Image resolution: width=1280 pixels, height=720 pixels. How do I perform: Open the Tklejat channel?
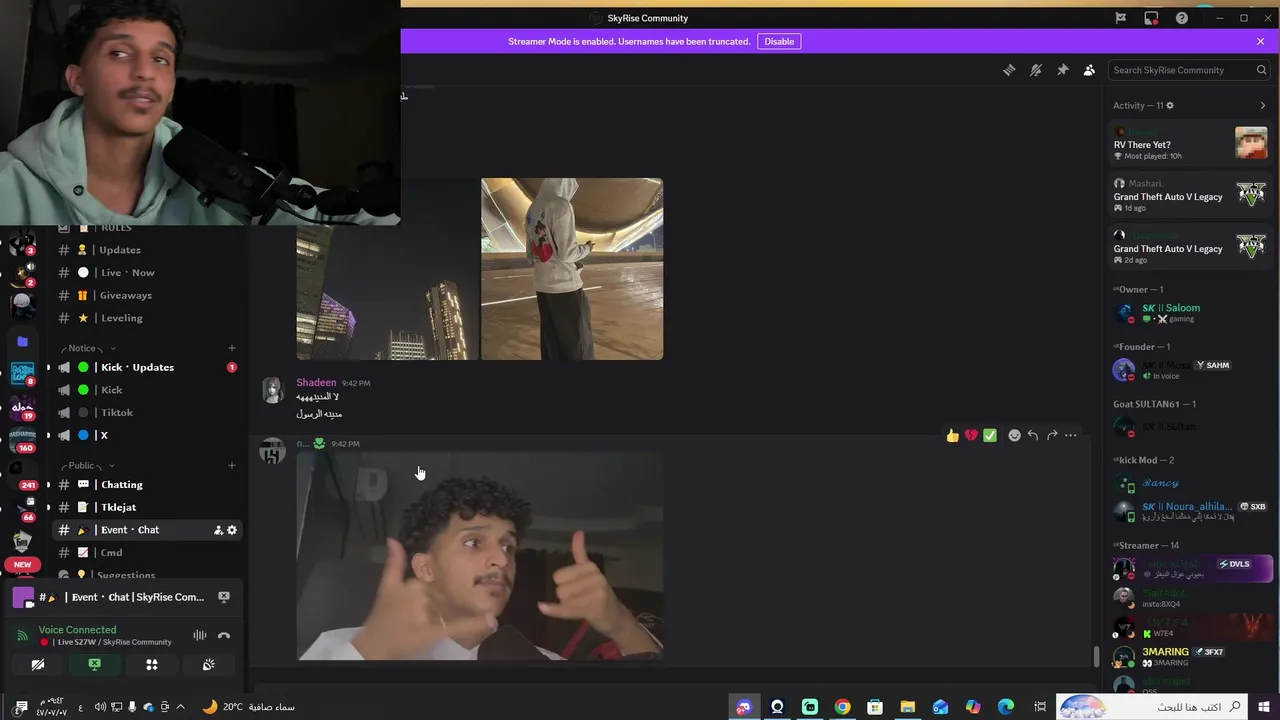146,507
